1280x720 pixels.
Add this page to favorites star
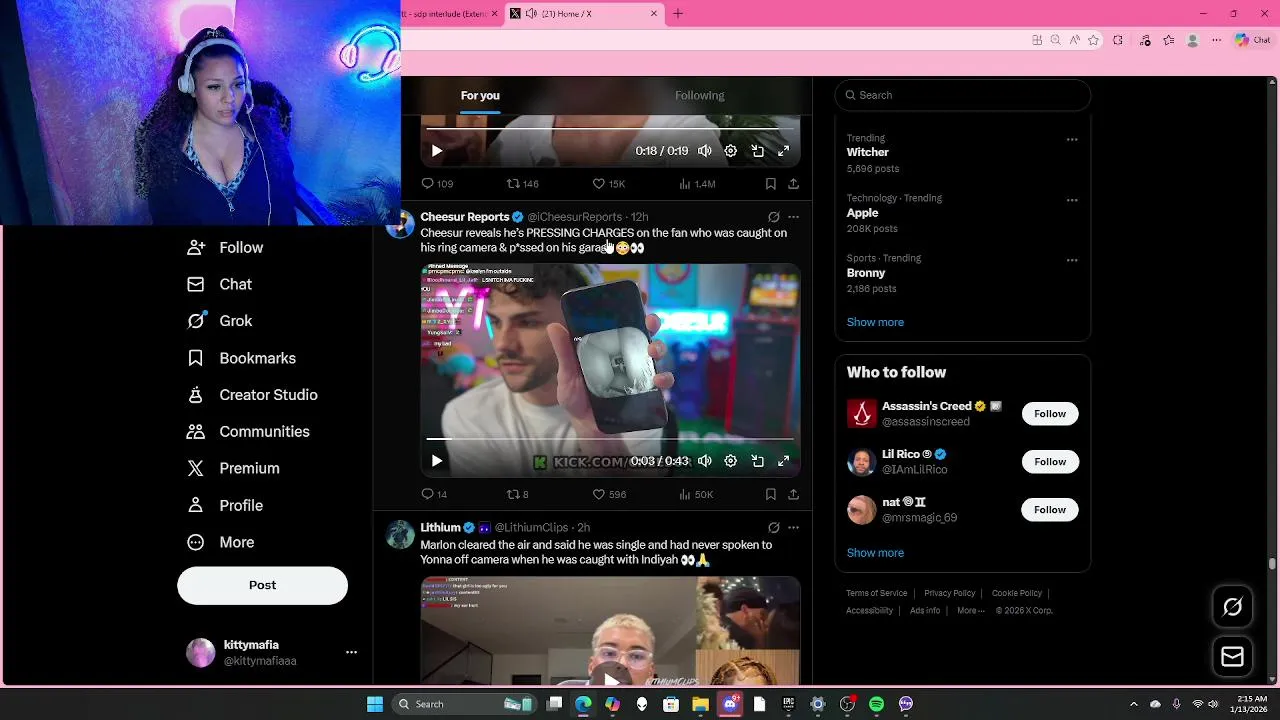point(1093,40)
